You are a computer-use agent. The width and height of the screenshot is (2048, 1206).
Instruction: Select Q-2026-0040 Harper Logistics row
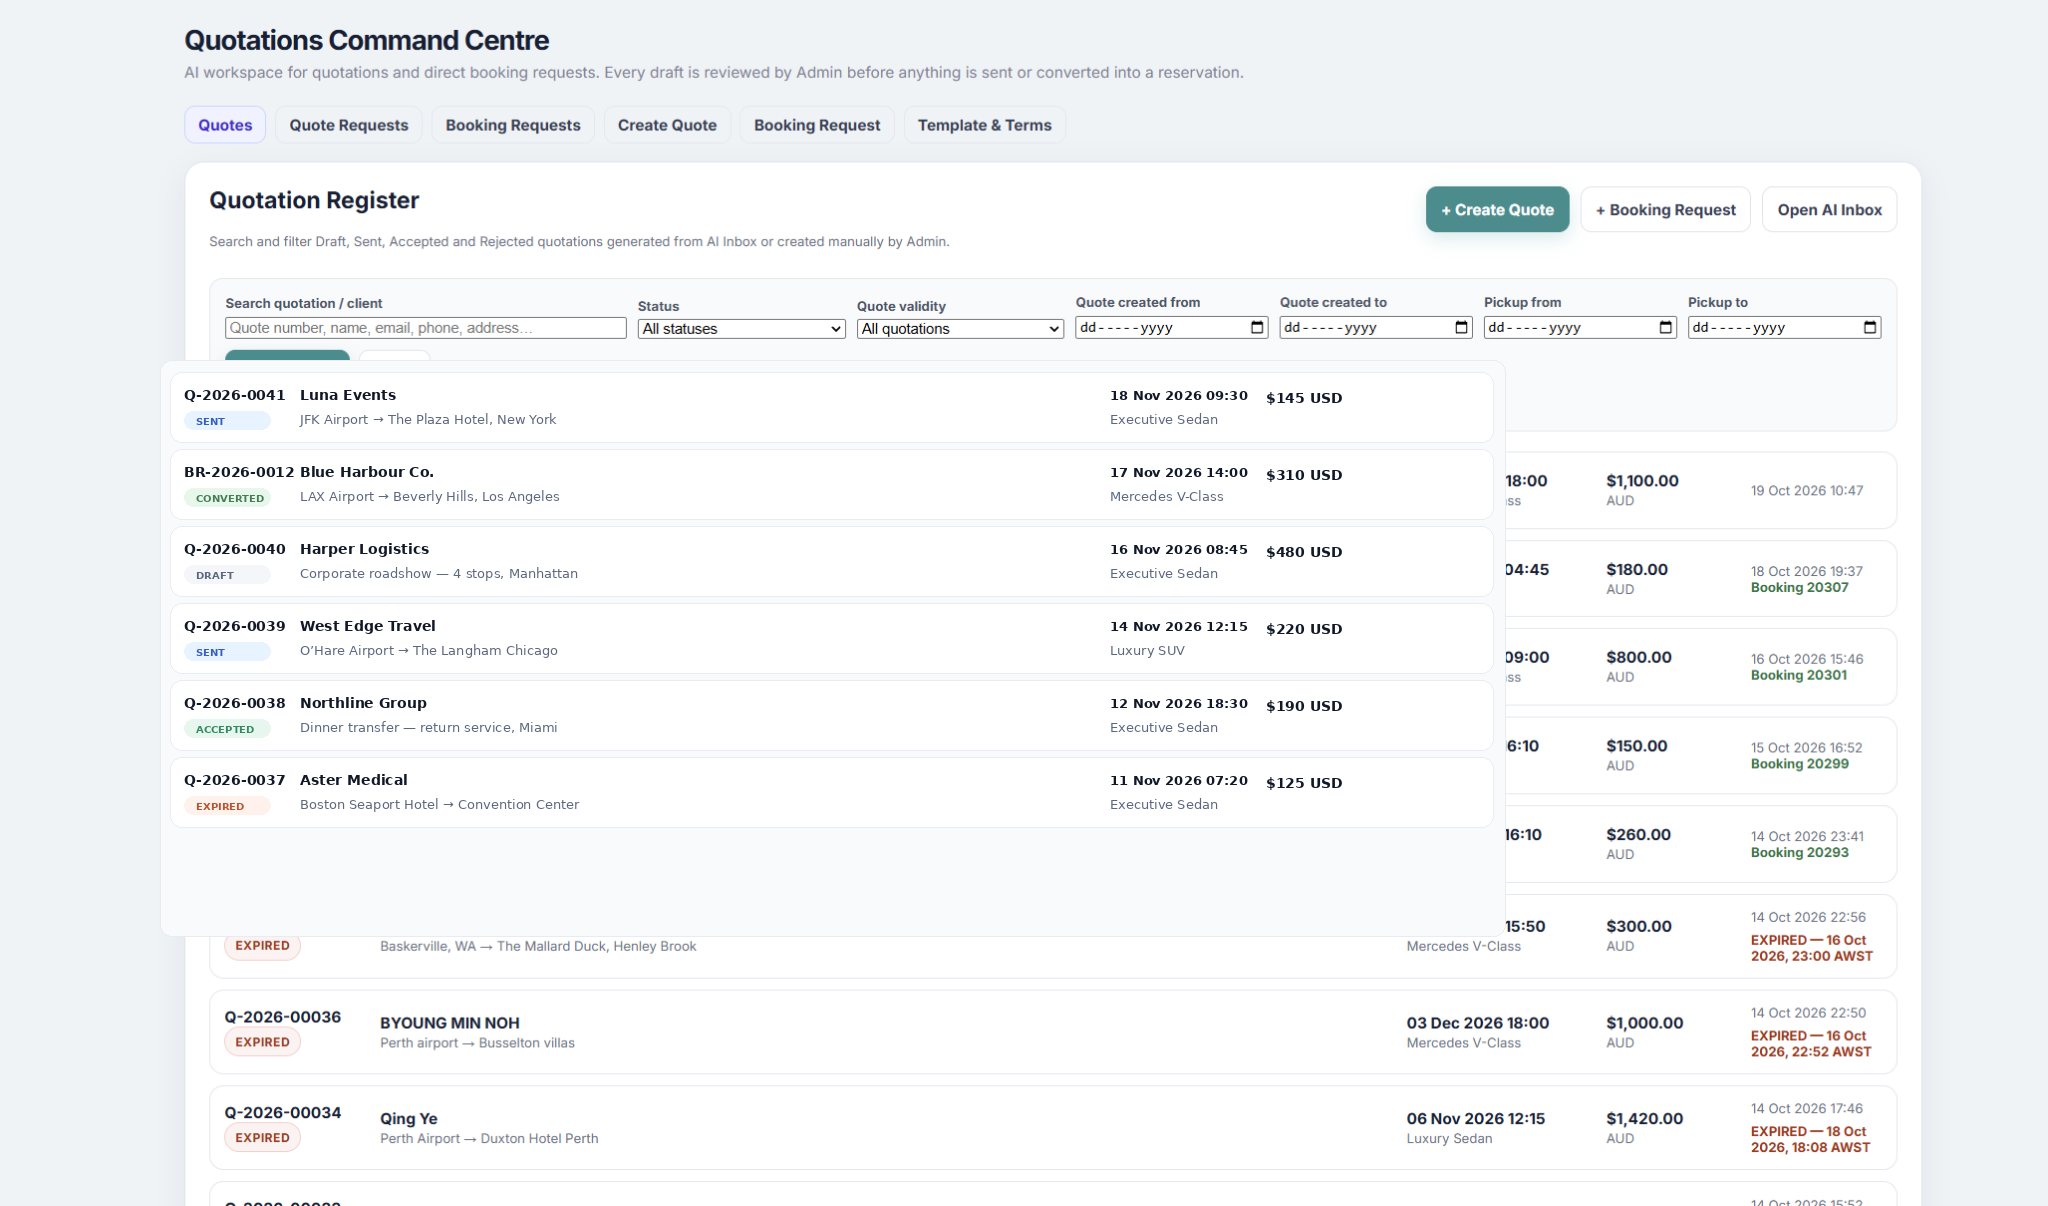click(x=832, y=562)
